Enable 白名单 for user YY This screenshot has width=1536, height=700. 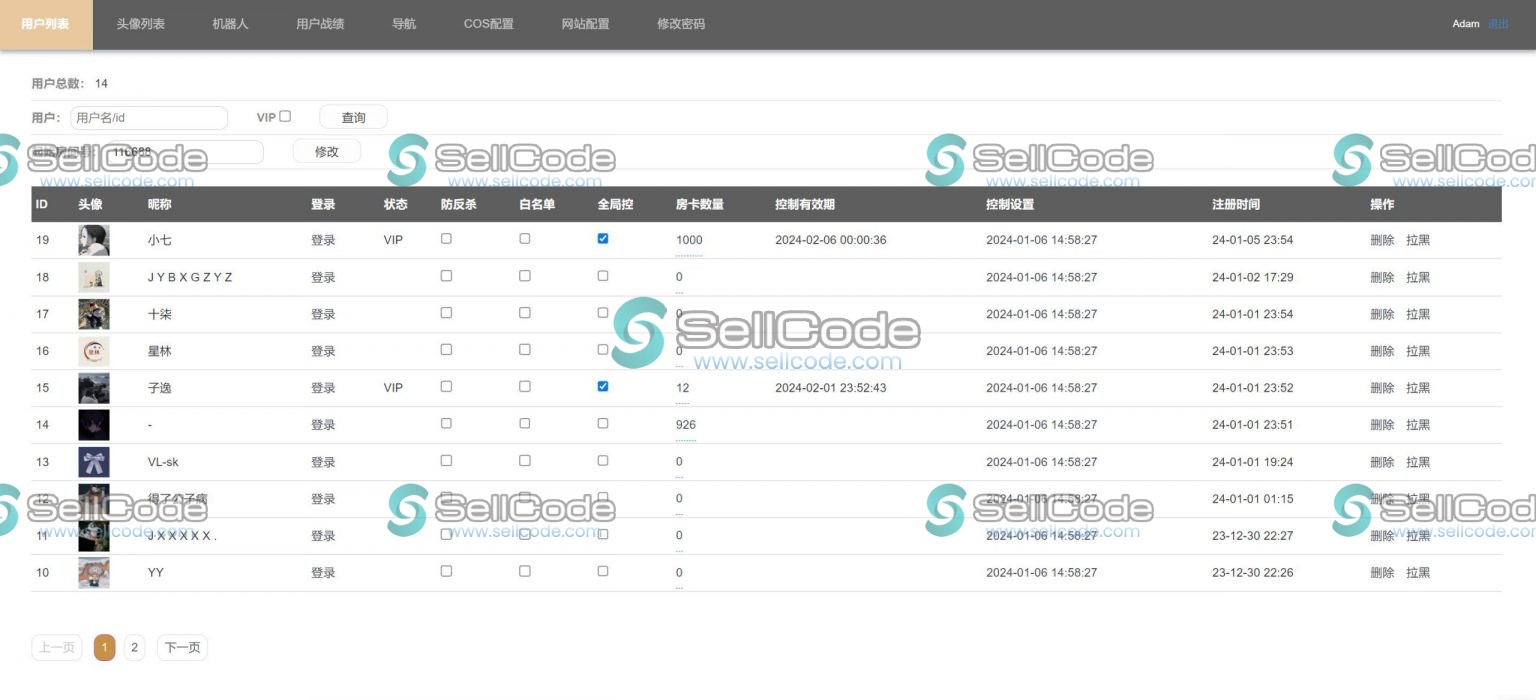coord(524,572)
